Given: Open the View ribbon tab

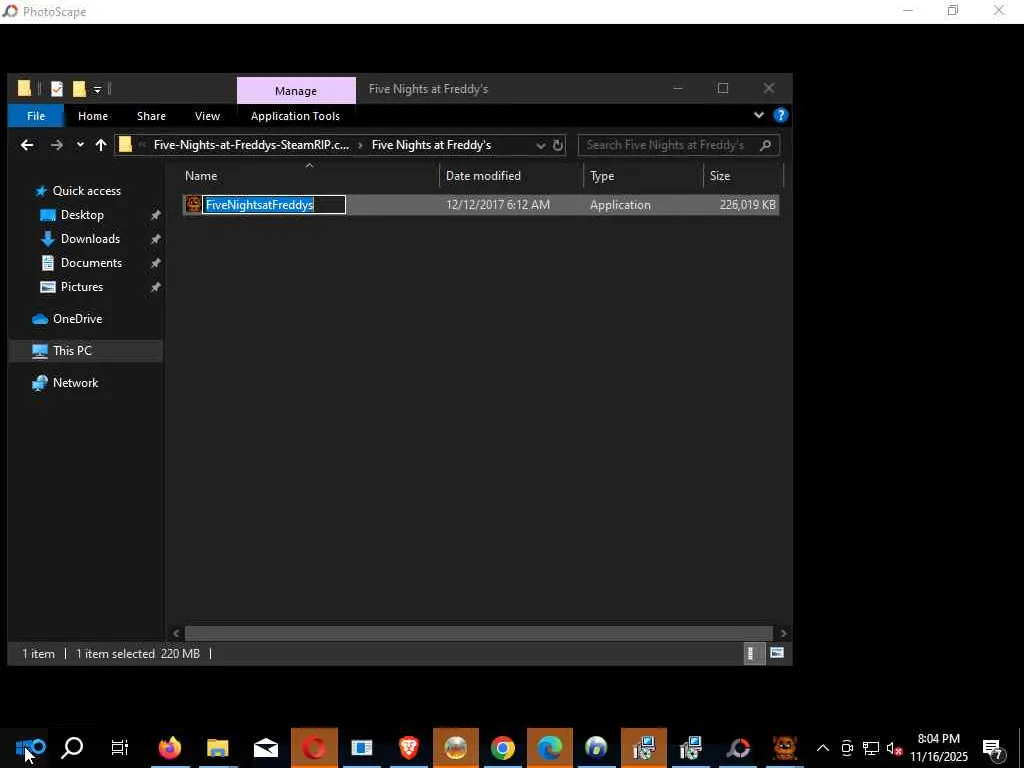Looking at the screenshot, I should pos(207,116).
